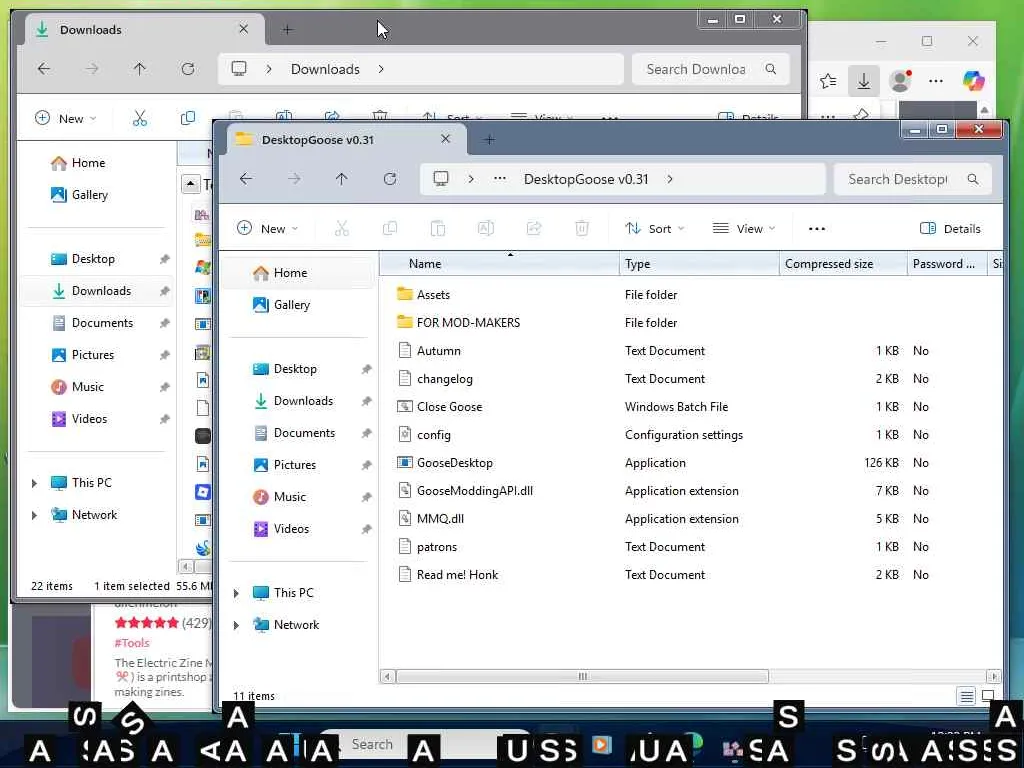The height and width of the screenshot is (768, 1024).
Task: Open Edge settings and more menu
Action: [x=936, y=81]
